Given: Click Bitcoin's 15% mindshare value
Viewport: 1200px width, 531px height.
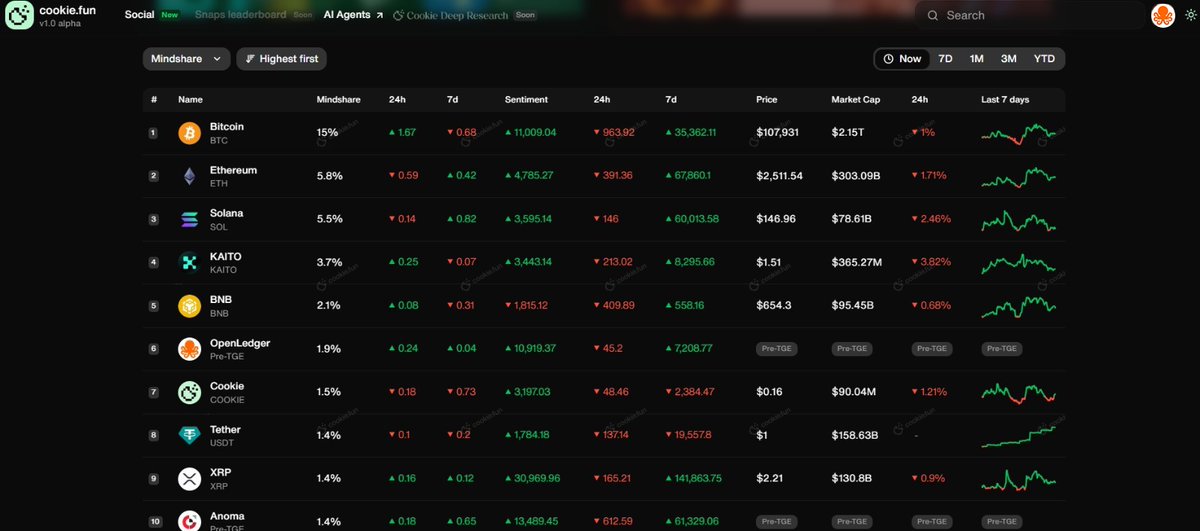Looking at the screenshot, I should coord(328,133).
